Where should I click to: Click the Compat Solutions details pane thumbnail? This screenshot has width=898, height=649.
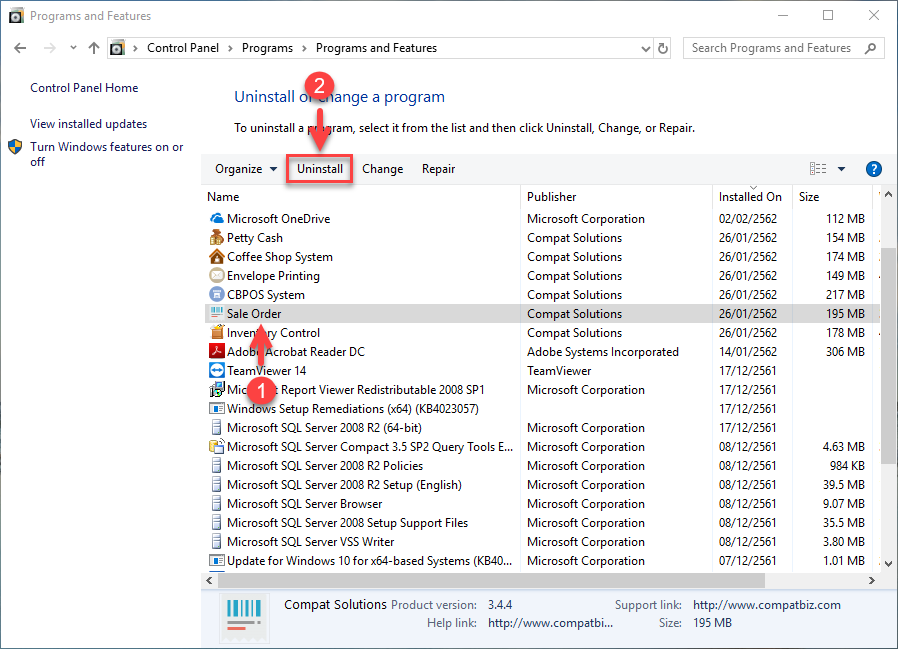pos(244,617)
